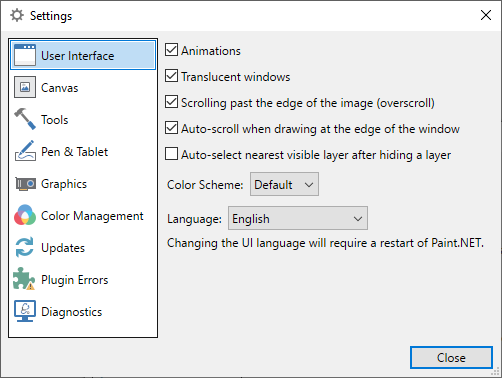Click the Graphics card icon
The image size is (502, 378).
[x=25, y=184]
